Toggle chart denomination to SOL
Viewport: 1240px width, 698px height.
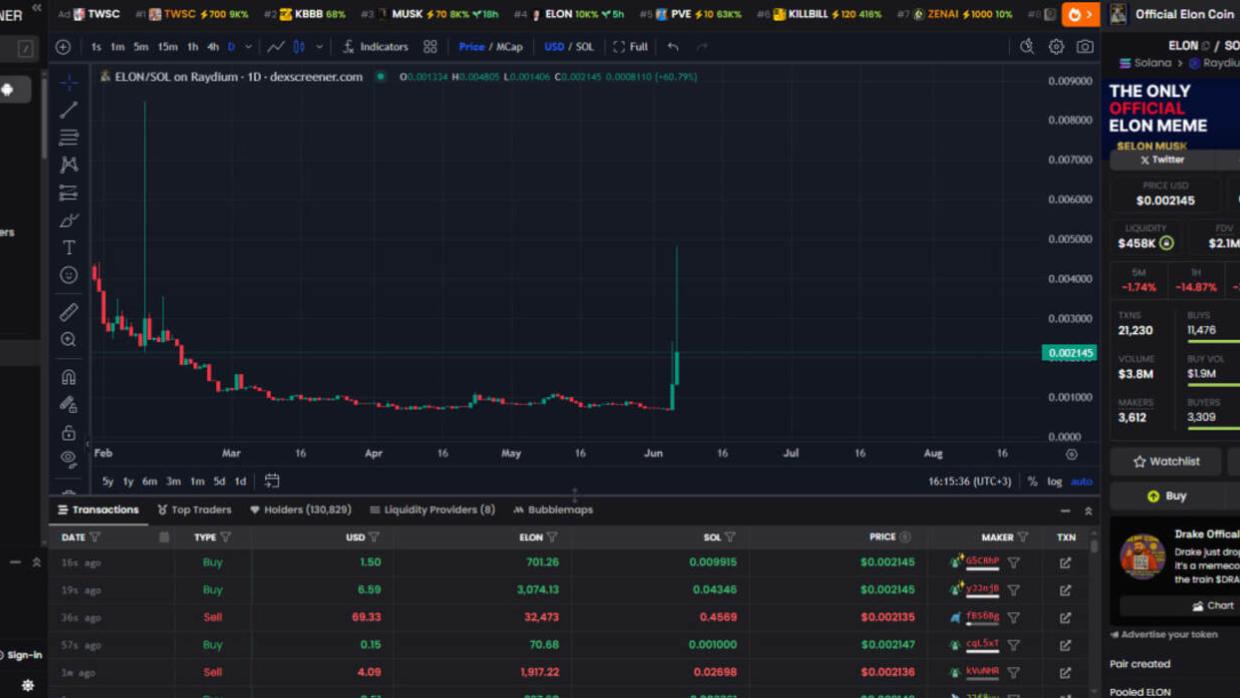[585, 47]
